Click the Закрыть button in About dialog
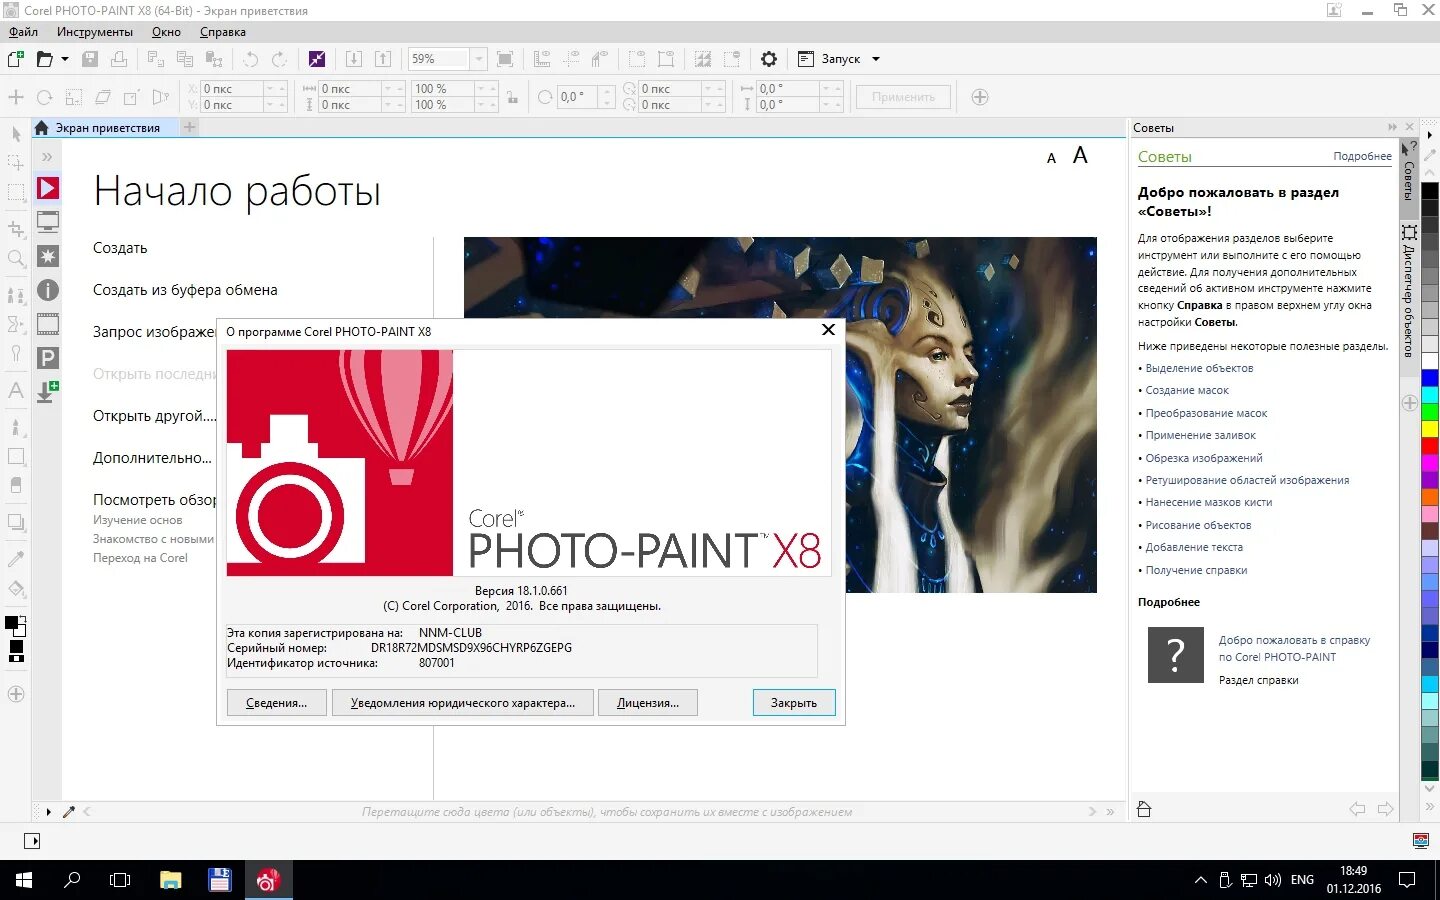This screenshot has height=900, width=1440. (794, 703)
